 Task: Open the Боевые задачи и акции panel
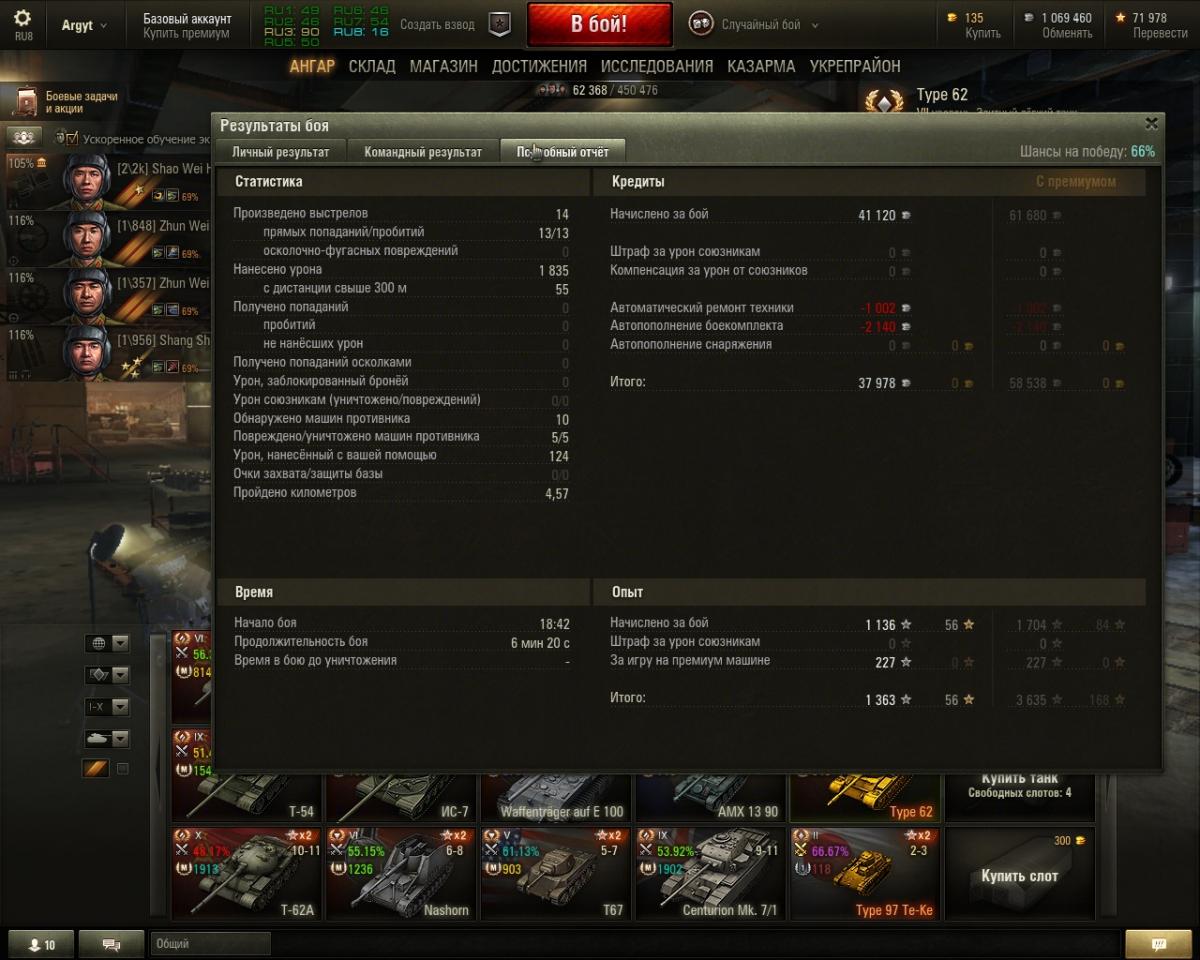(x=68, y=102)
